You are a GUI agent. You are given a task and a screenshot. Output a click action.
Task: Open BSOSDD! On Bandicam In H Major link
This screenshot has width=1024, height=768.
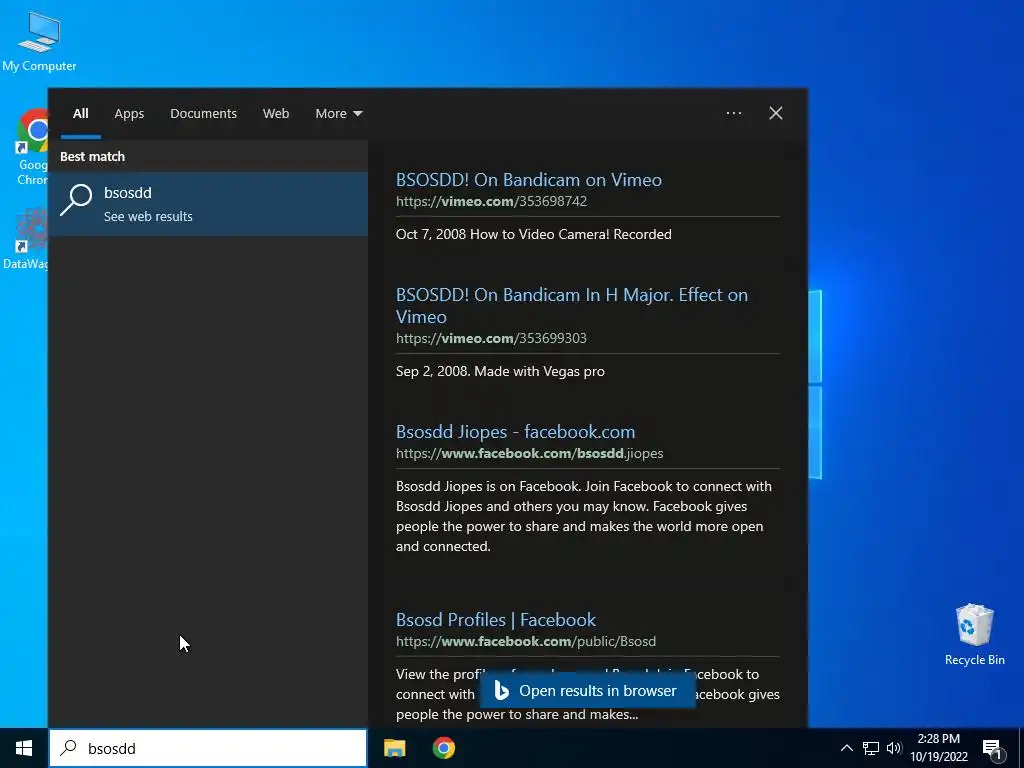[571, 305]
